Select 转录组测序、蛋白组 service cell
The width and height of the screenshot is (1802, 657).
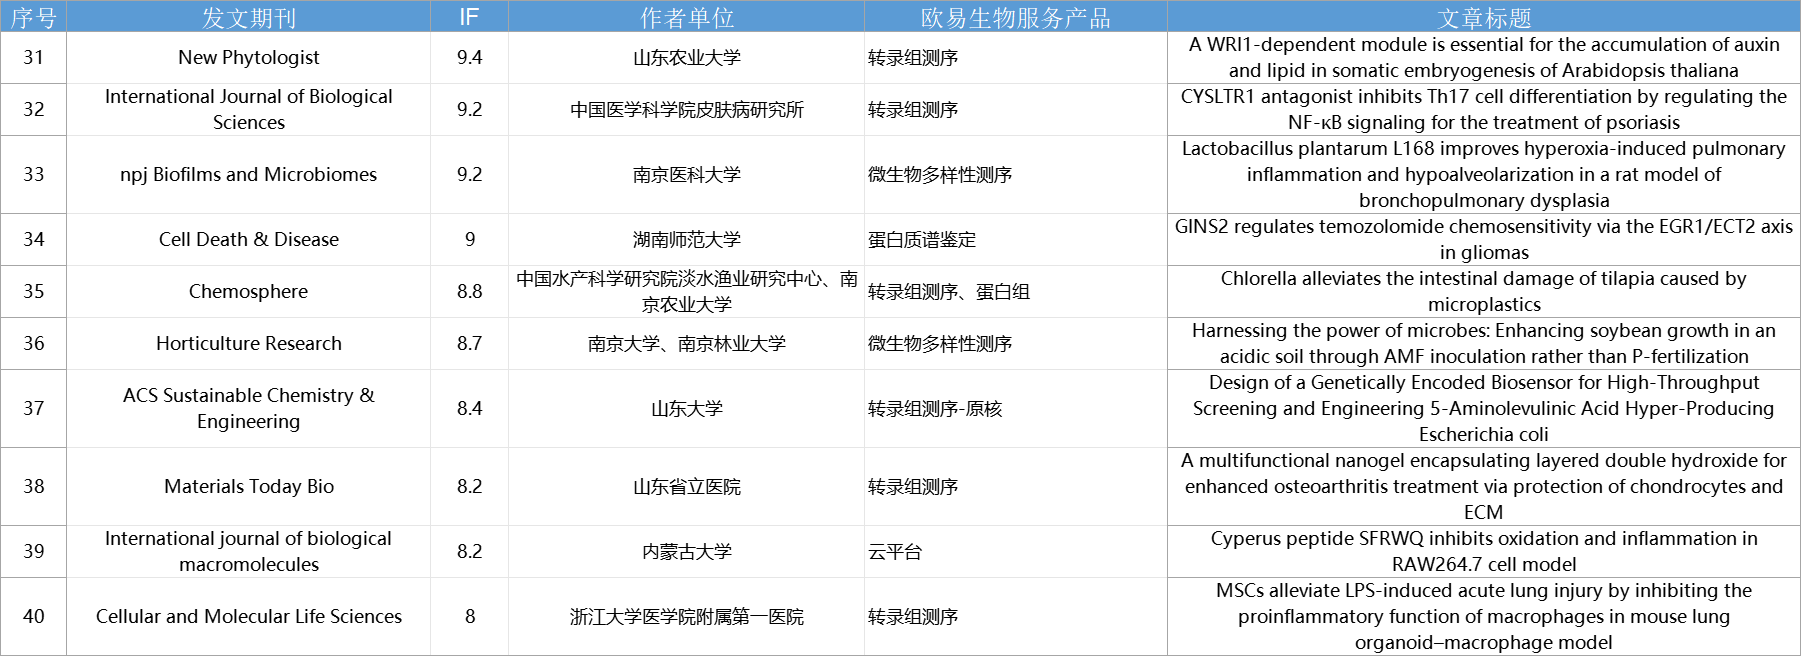pos(1016,292)
